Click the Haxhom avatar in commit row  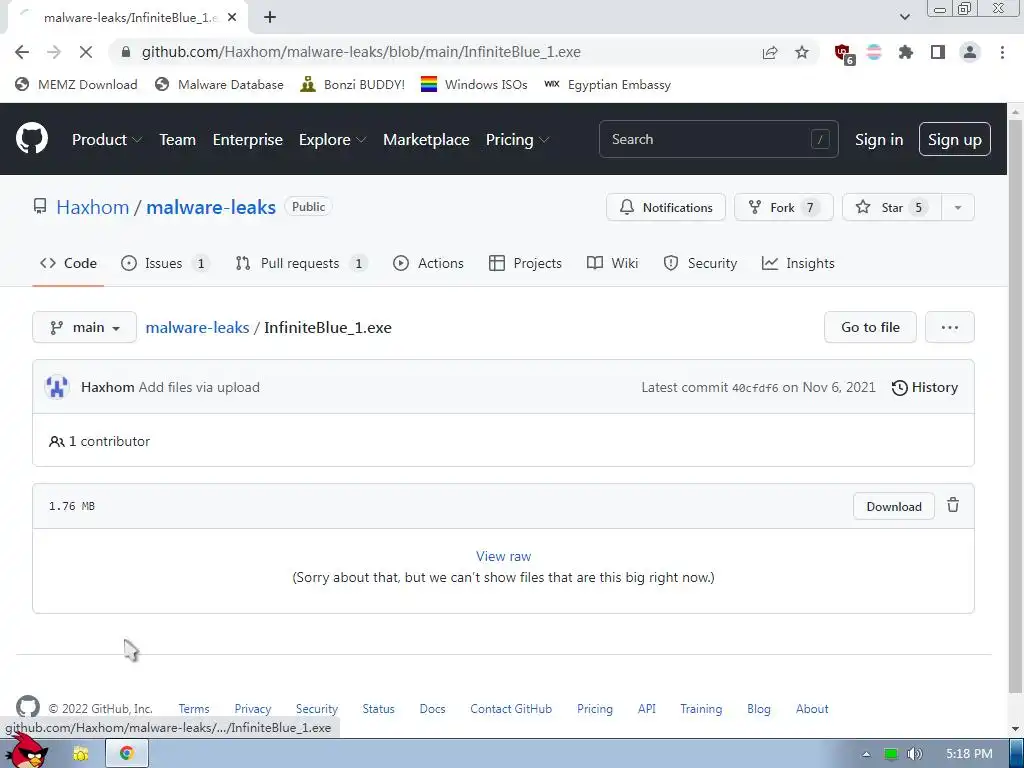tap(57, 387)
